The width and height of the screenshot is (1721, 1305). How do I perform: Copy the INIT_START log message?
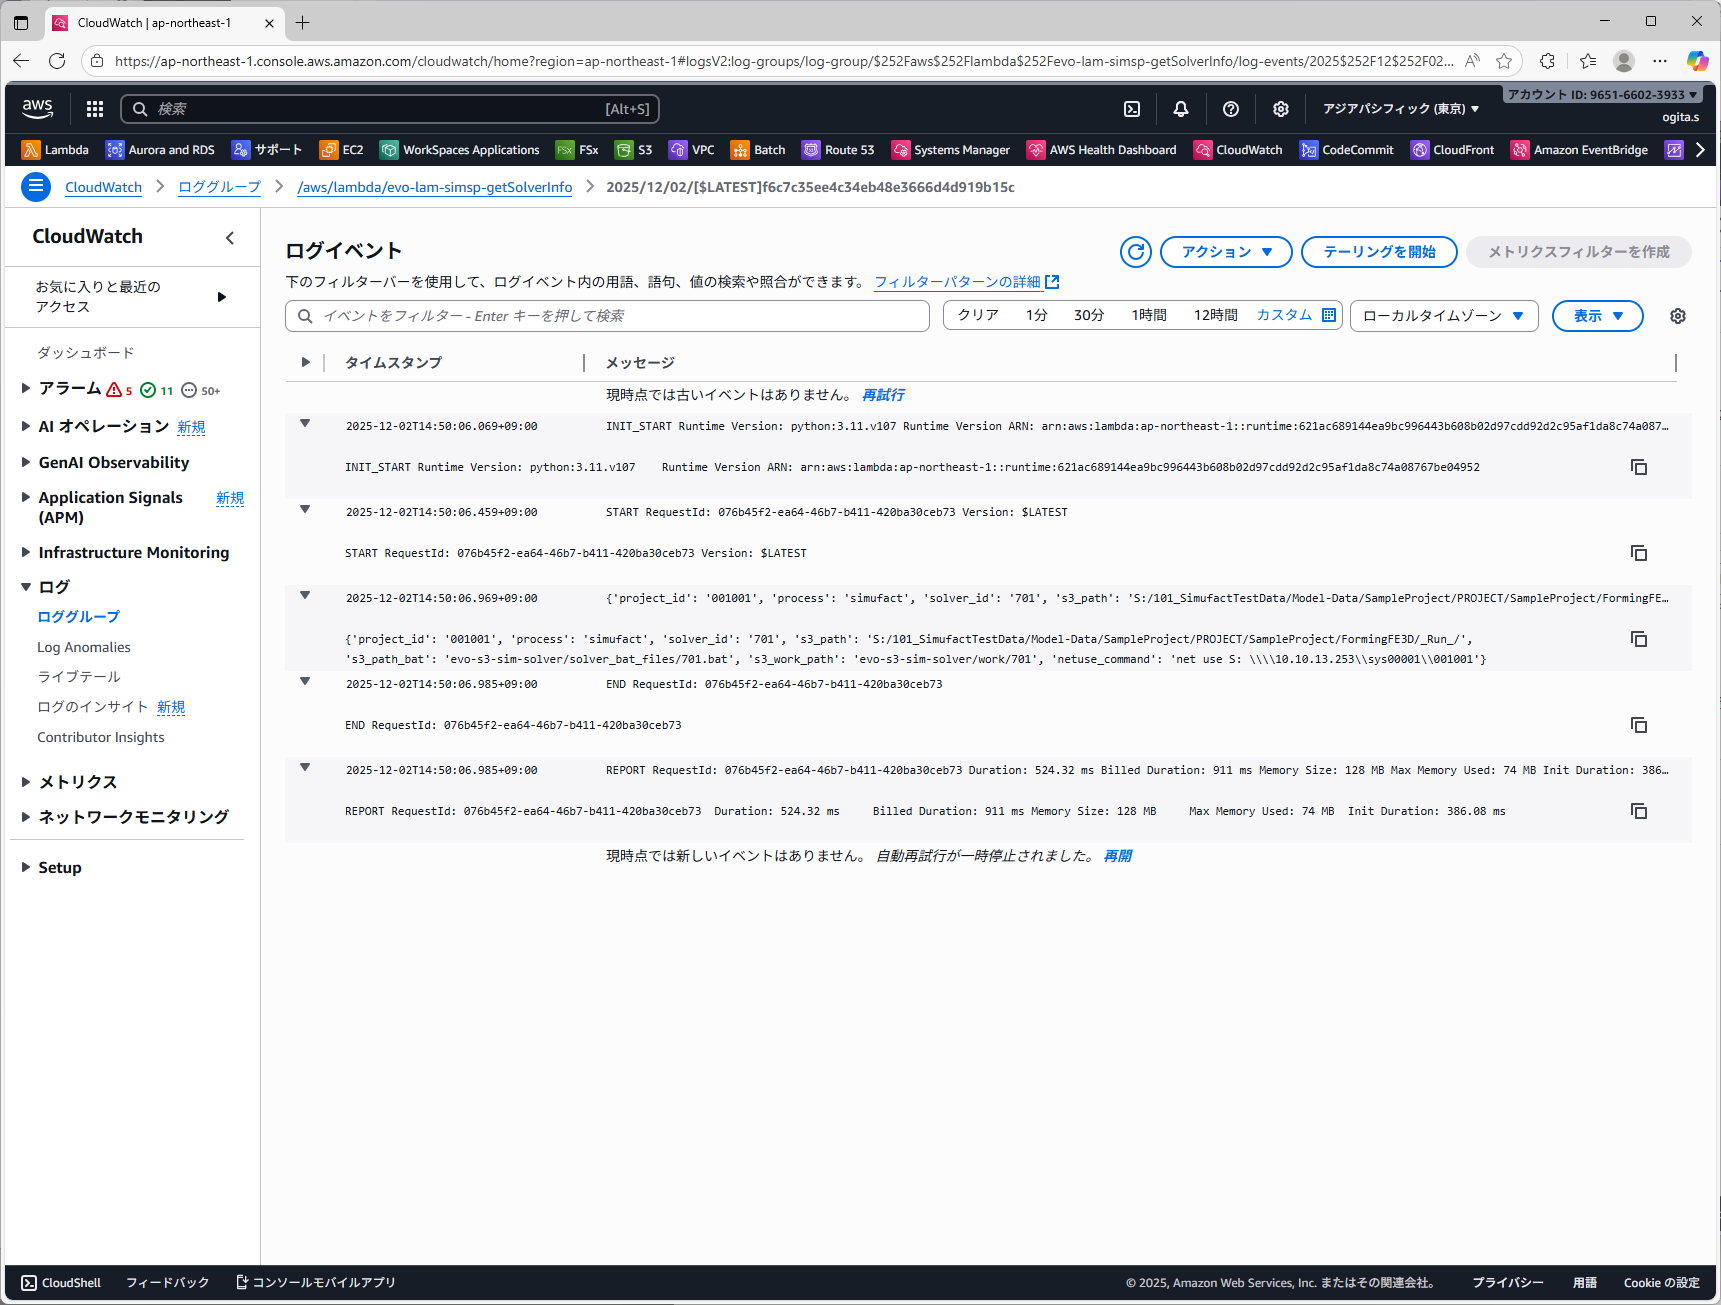(x=1639, y=467)
